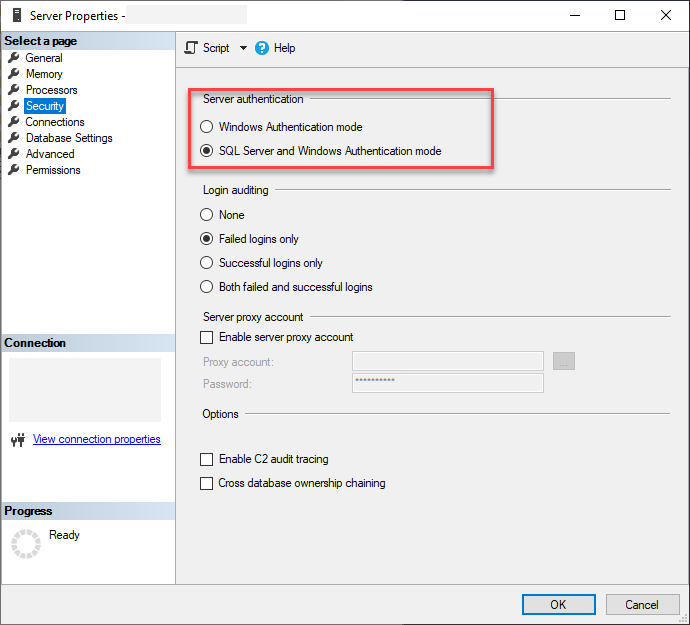Image resolution: width=690 pixels, height=625 pixels.
Task: Click the wrench icon beside Permissions
Action: point(14,169)
